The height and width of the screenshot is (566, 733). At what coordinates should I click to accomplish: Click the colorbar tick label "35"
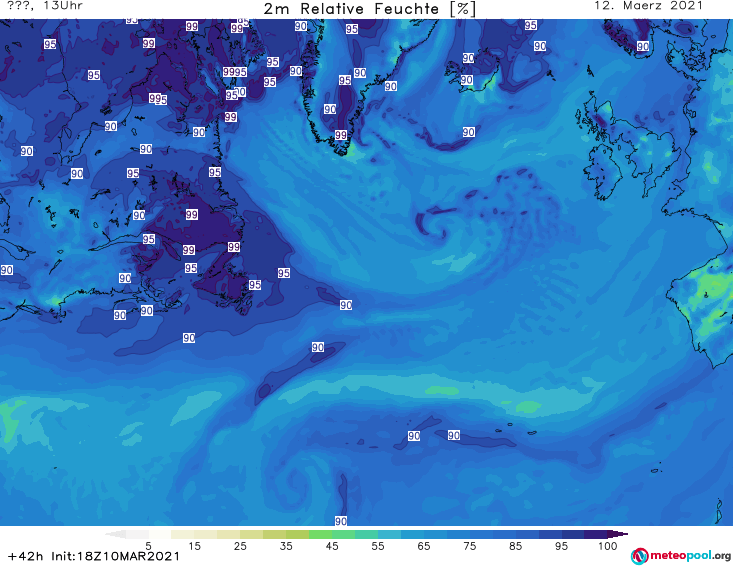tap(286, 546)
